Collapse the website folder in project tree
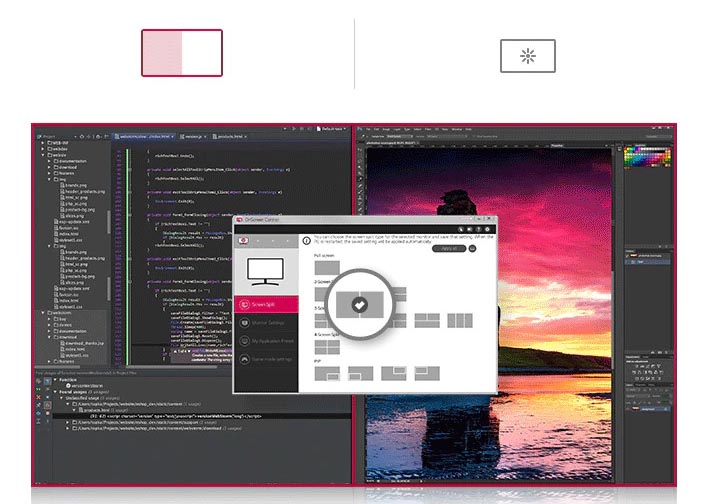This screenshot has height=504, width=713. [x=43, y=155]
